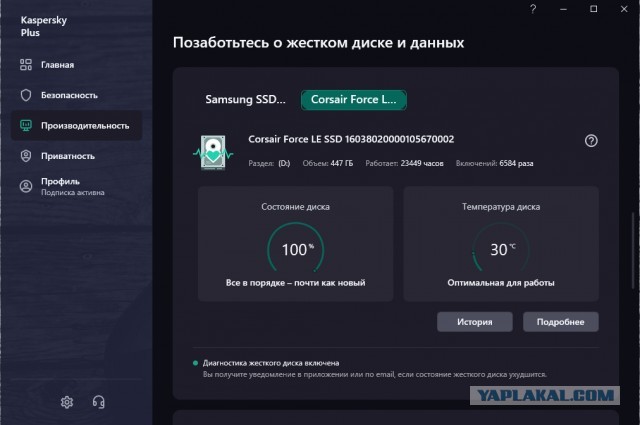Click the Безопасность shield icon
This screenshot has height=425, width=640.
[26, 95]
